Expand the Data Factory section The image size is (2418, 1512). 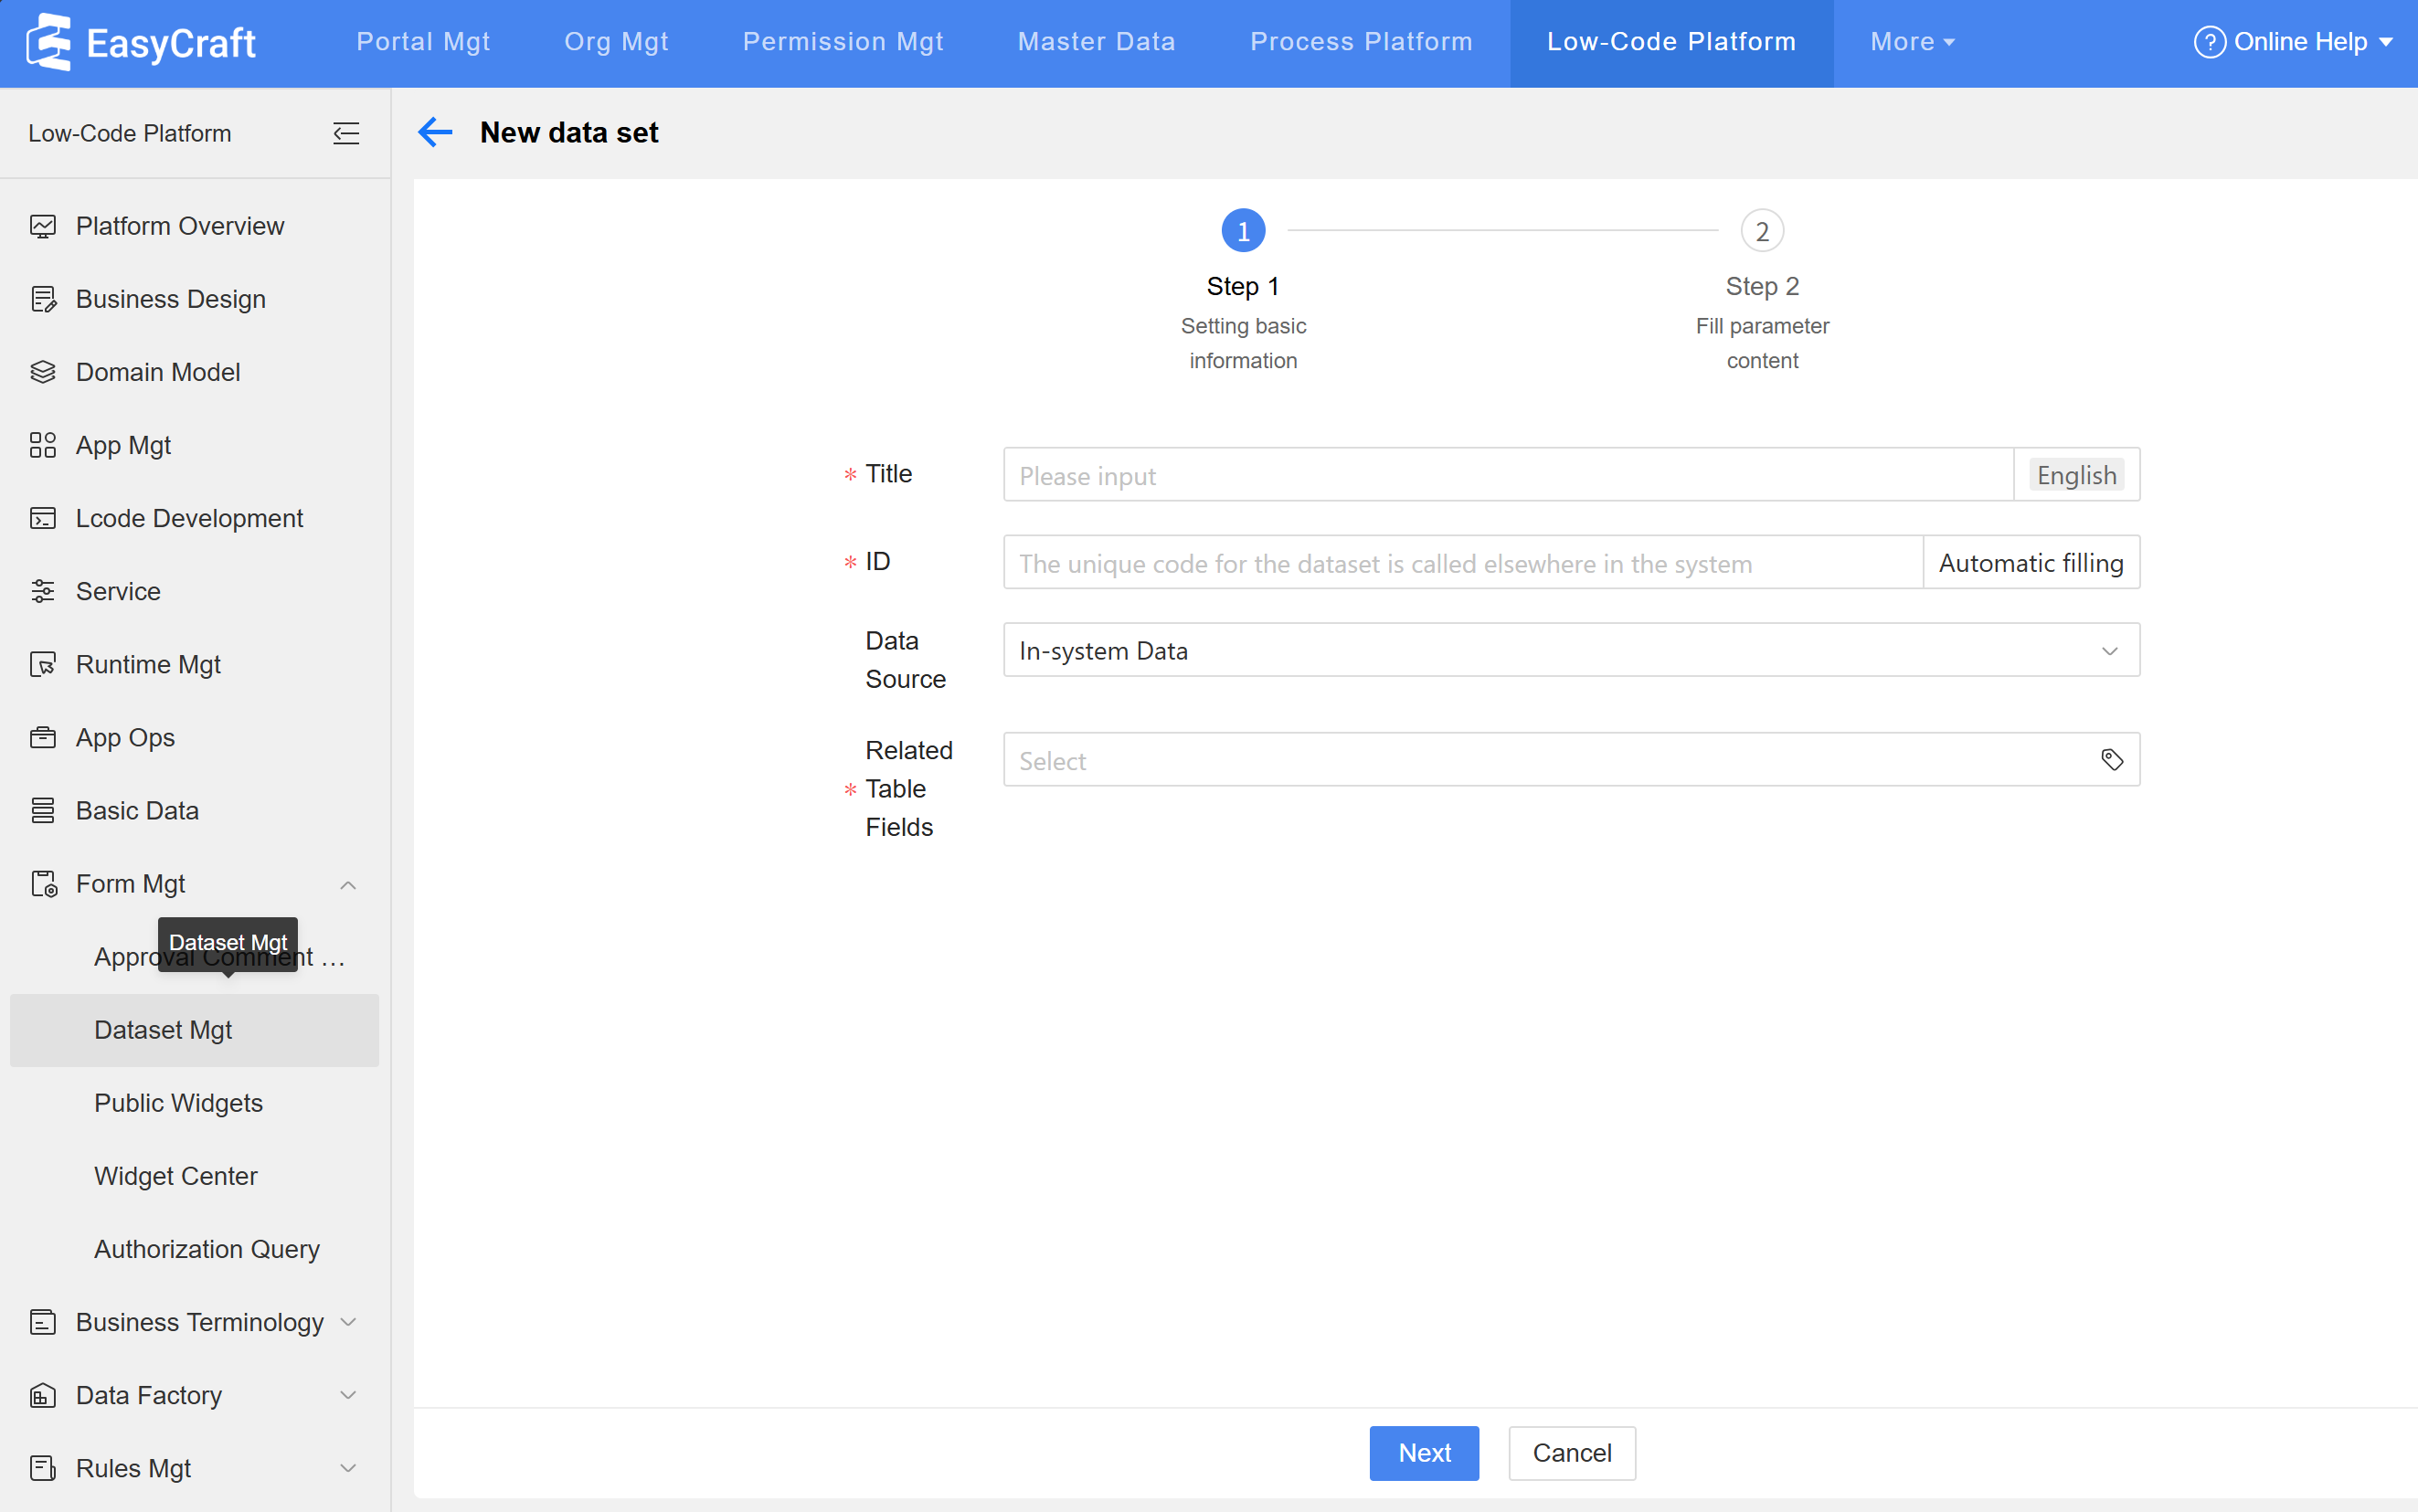pyautogui.click(x=347, y=1395)
